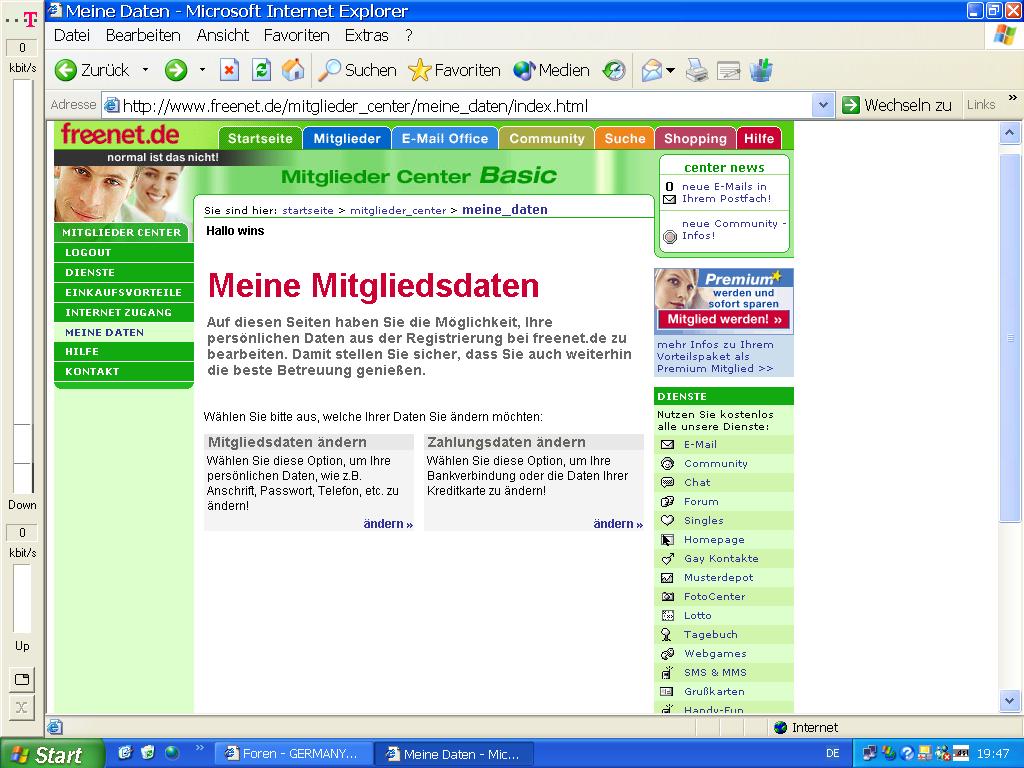Open the Favoriten menu in menu bar
This screenshot has width=1024, height=768.
[296, 35]
